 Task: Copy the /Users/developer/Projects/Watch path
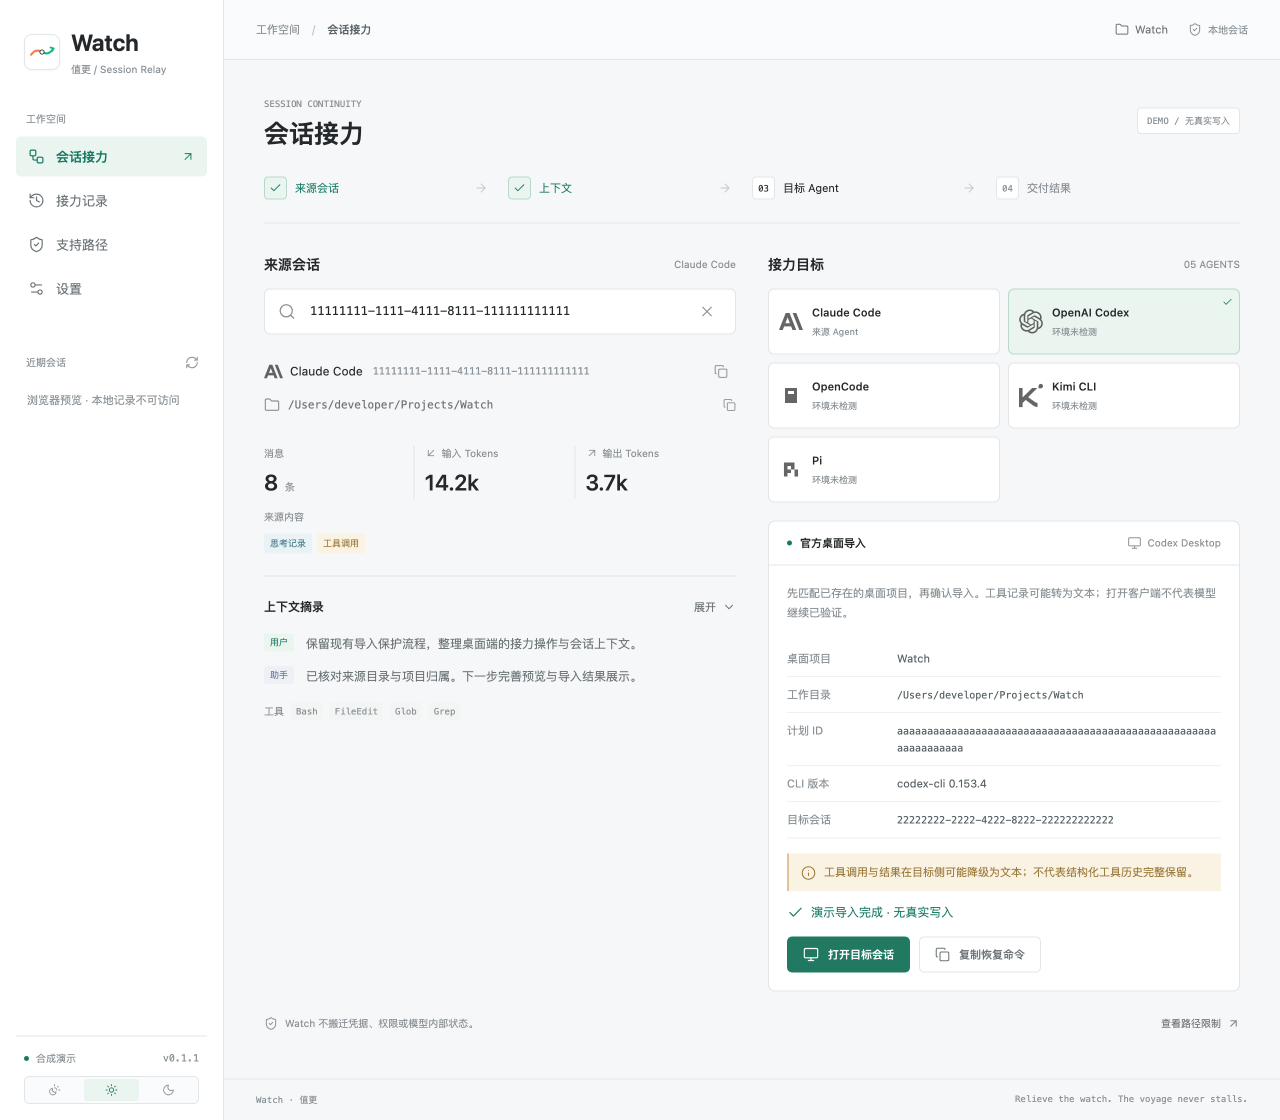pyautogui.click(x=729, y=405)
